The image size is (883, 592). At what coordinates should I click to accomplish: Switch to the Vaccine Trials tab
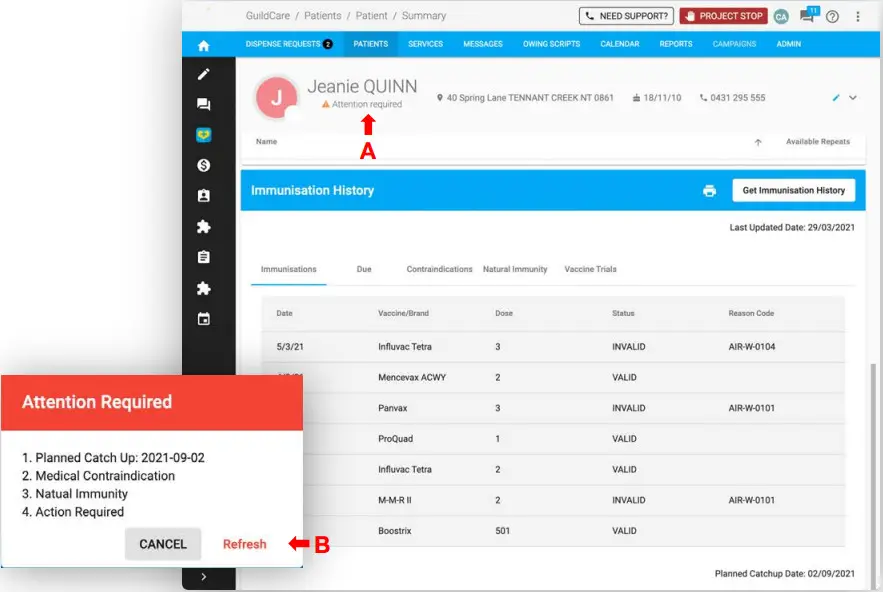coord(590,269)
